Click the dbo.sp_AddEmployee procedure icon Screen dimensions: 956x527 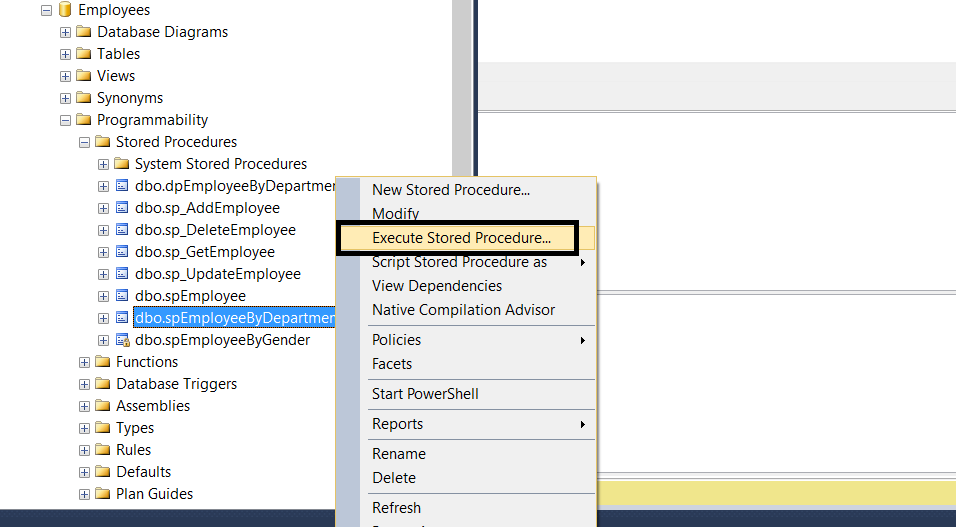(122, 208)
